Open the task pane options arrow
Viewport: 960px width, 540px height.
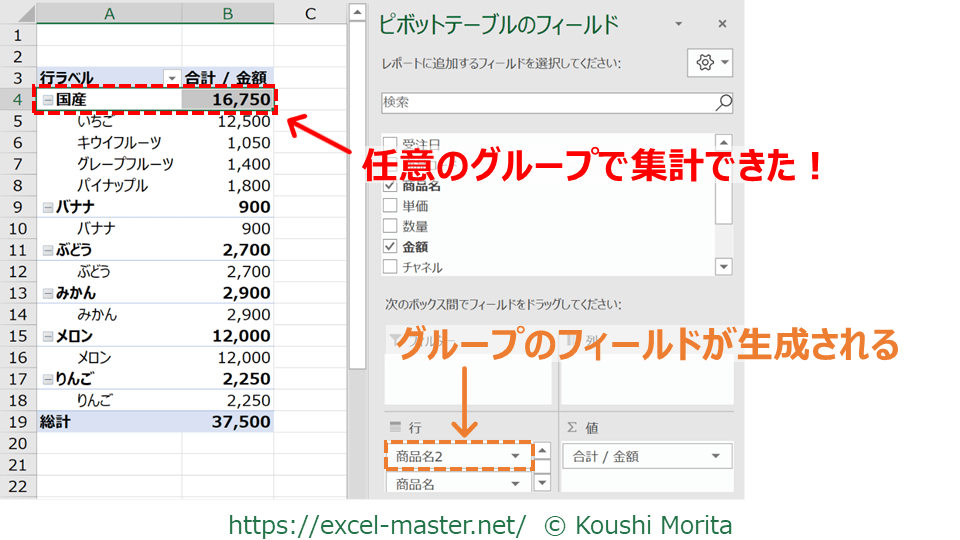(679, 24)
